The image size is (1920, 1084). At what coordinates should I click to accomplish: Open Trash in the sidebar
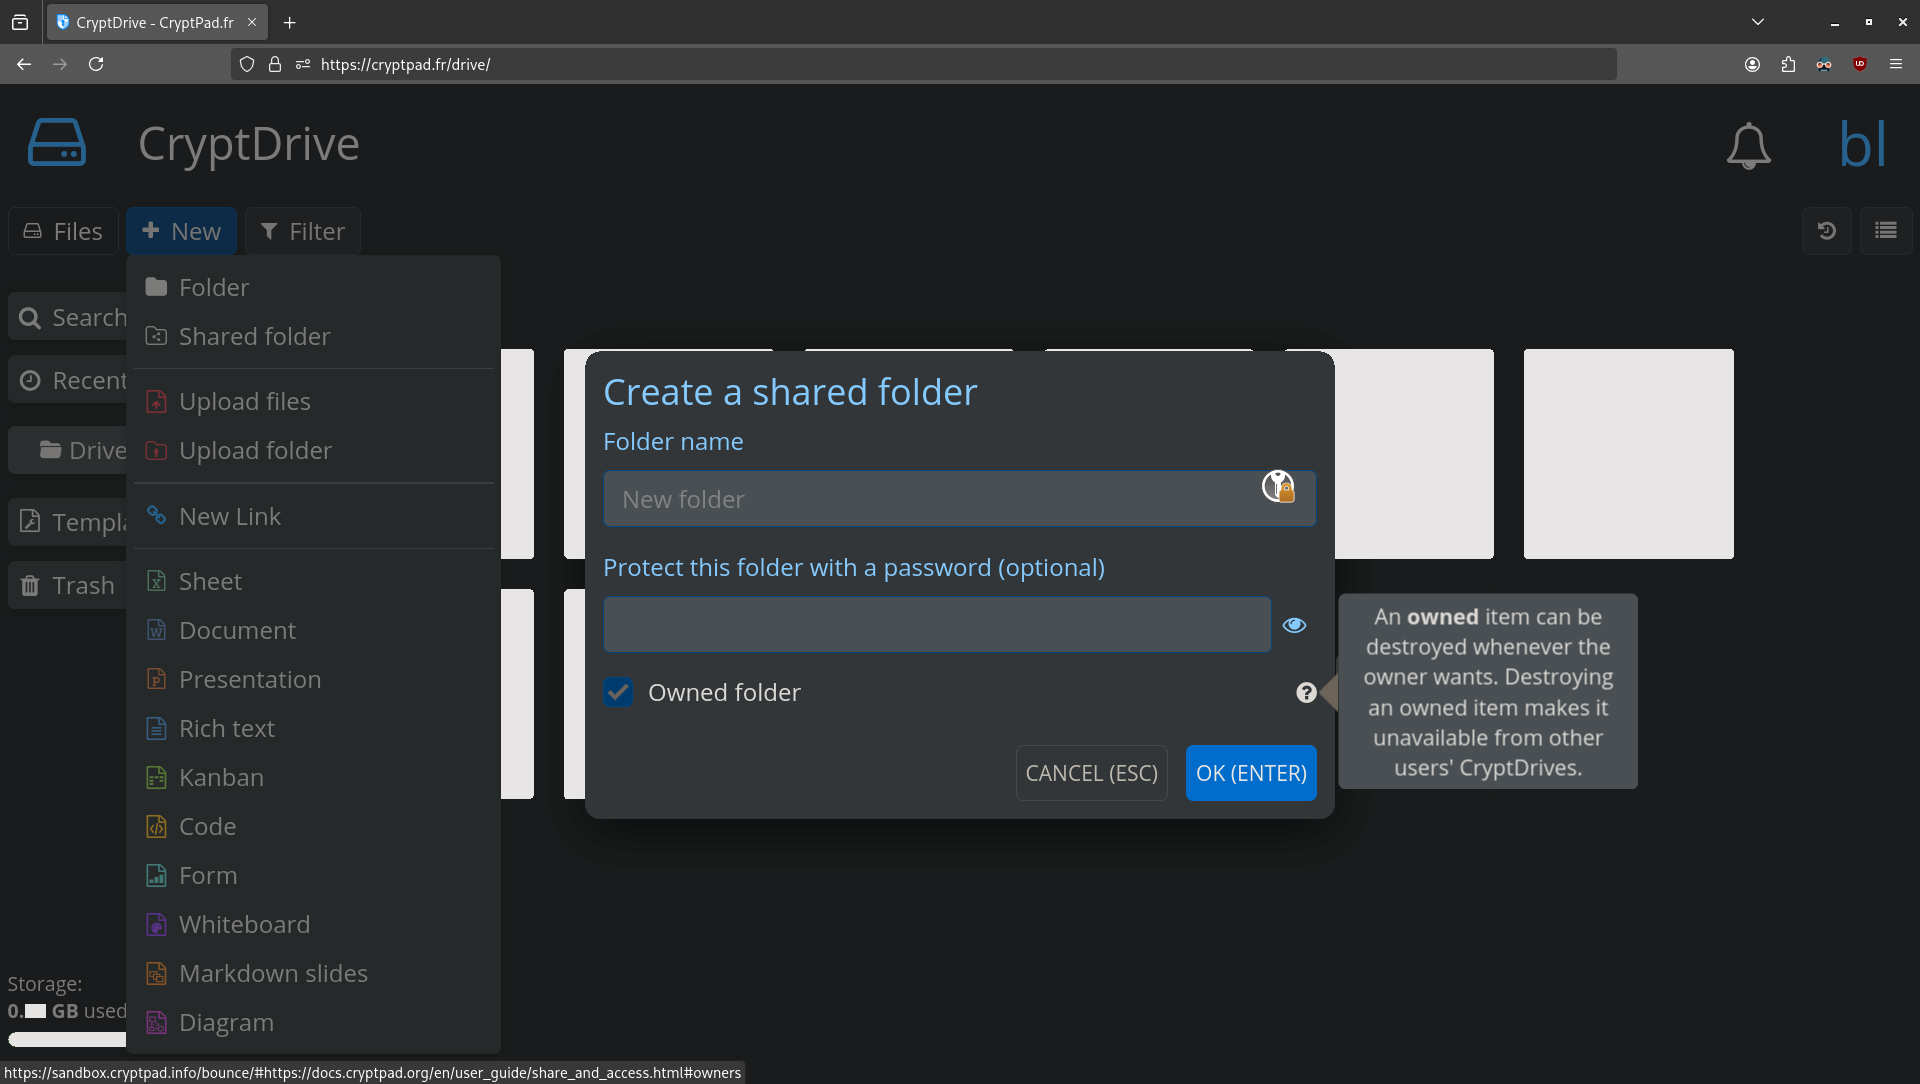point(68,585)
